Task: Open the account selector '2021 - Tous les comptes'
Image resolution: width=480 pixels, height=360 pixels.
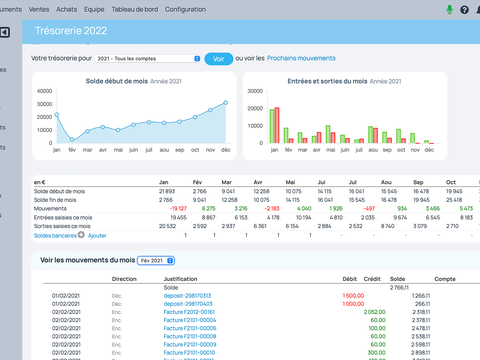Action: click(148, 59)
